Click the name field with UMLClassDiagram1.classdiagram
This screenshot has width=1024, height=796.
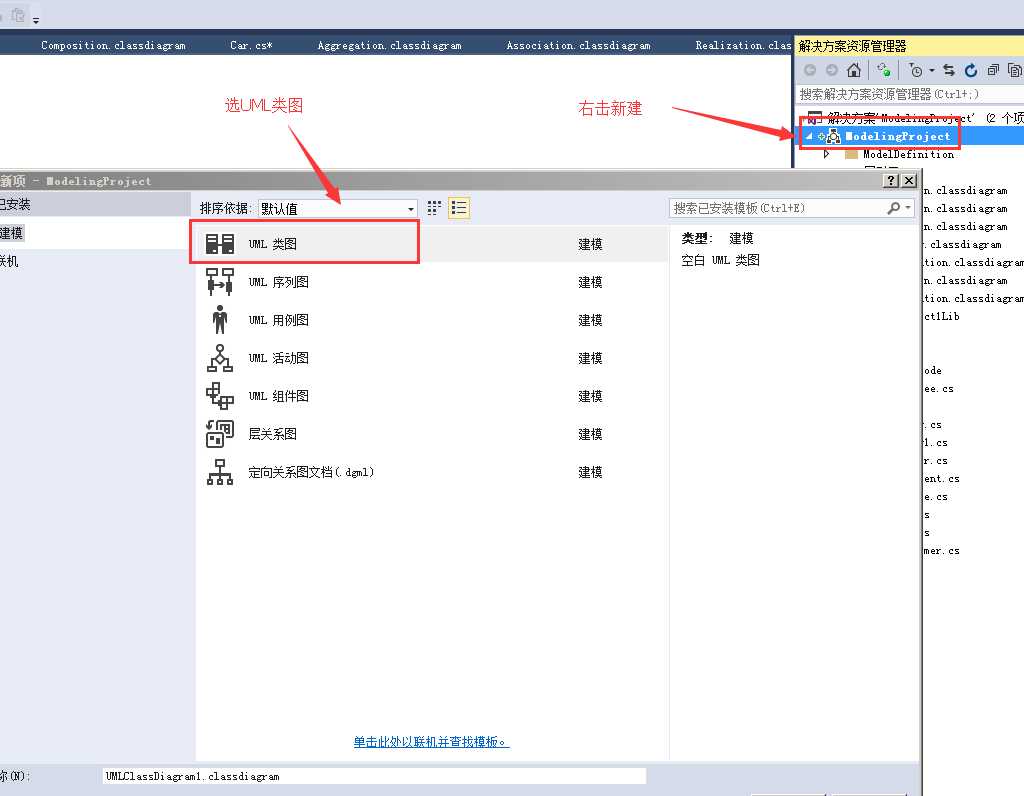pyautogui.click(x=374, y=776)
